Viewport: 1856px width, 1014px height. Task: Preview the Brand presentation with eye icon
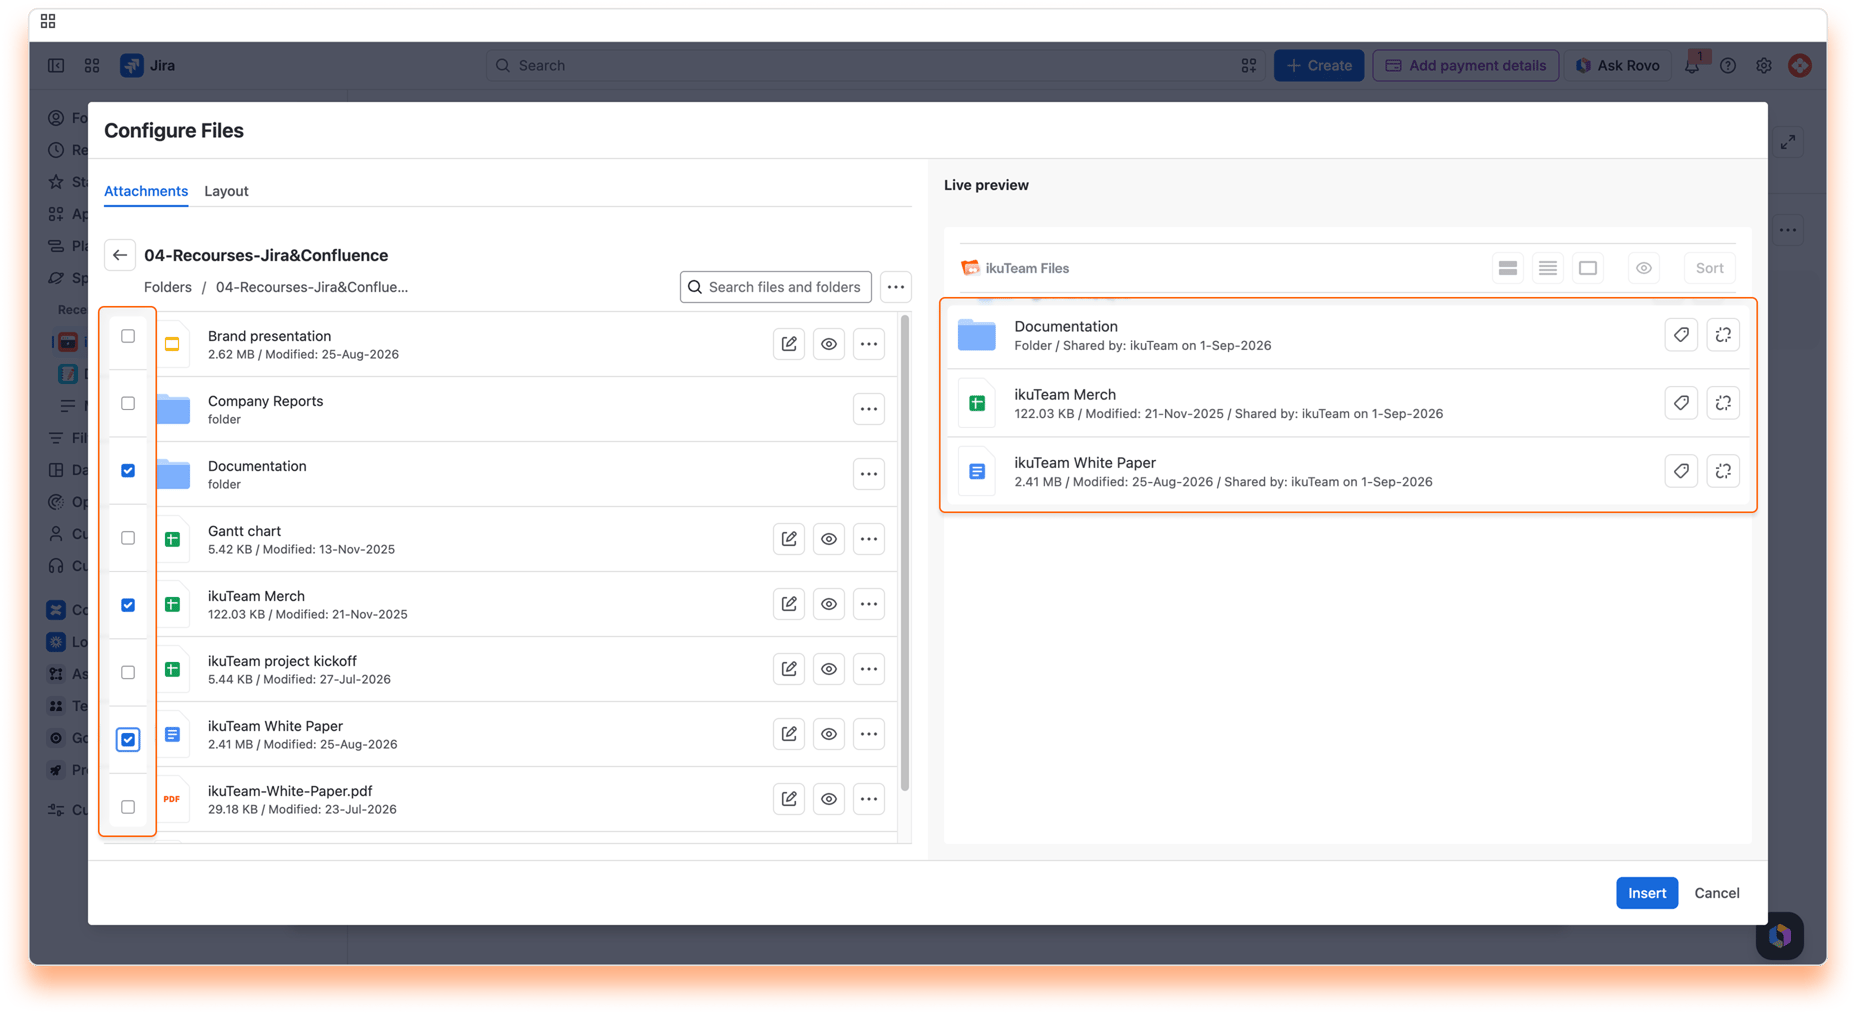(x=829, y=344)
